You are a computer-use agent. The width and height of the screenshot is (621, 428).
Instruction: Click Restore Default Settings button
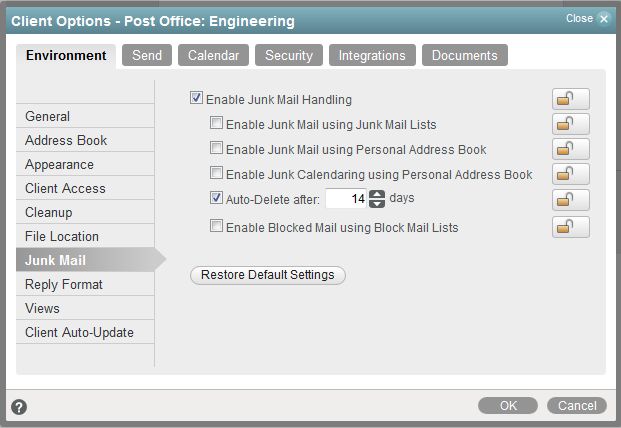pos(268,274)
